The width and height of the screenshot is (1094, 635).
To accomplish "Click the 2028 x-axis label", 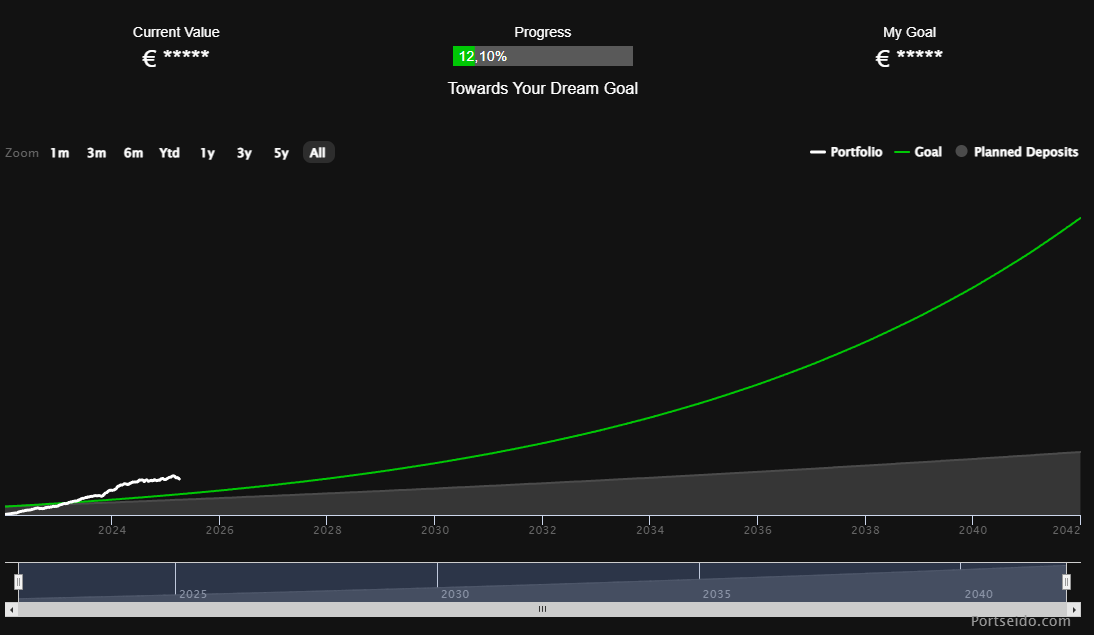I will (327, 530).
